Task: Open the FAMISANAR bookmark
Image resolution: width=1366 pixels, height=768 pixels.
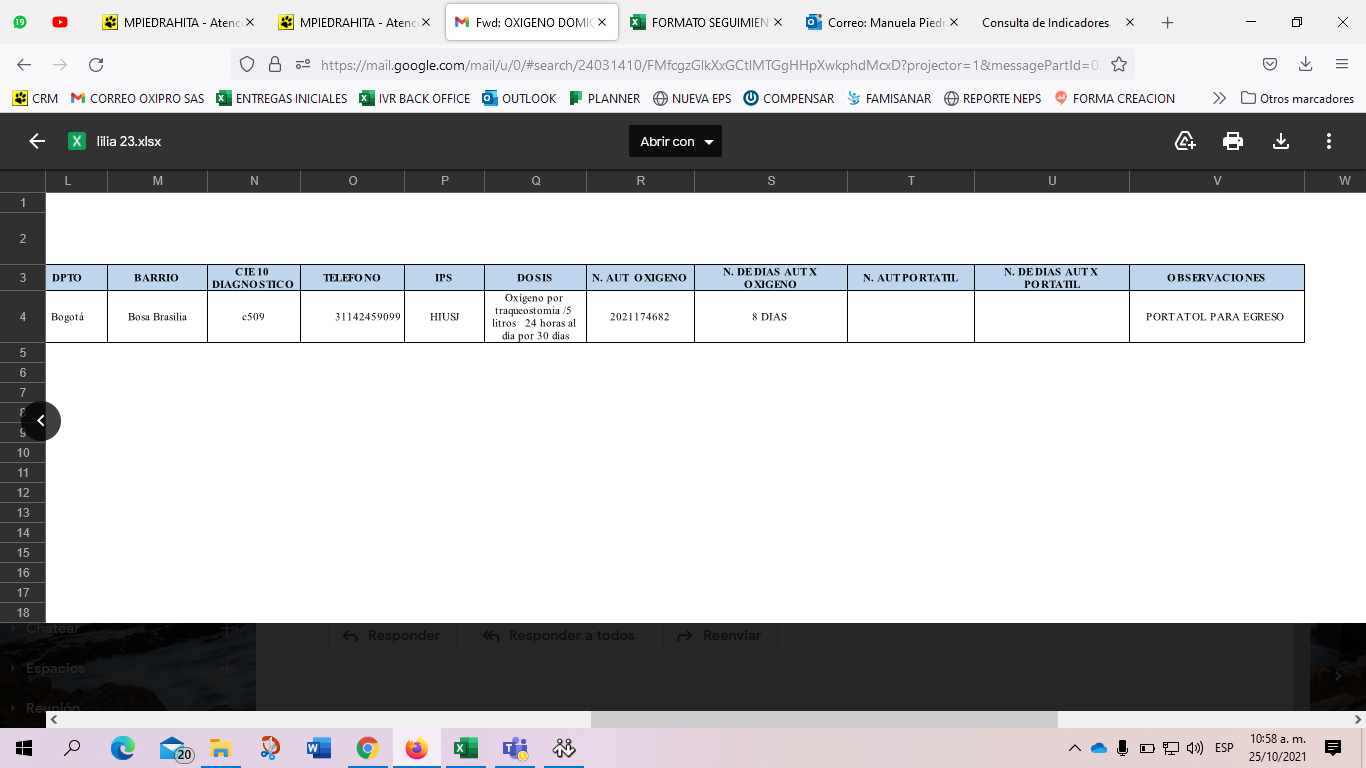Action: point(889,98)
